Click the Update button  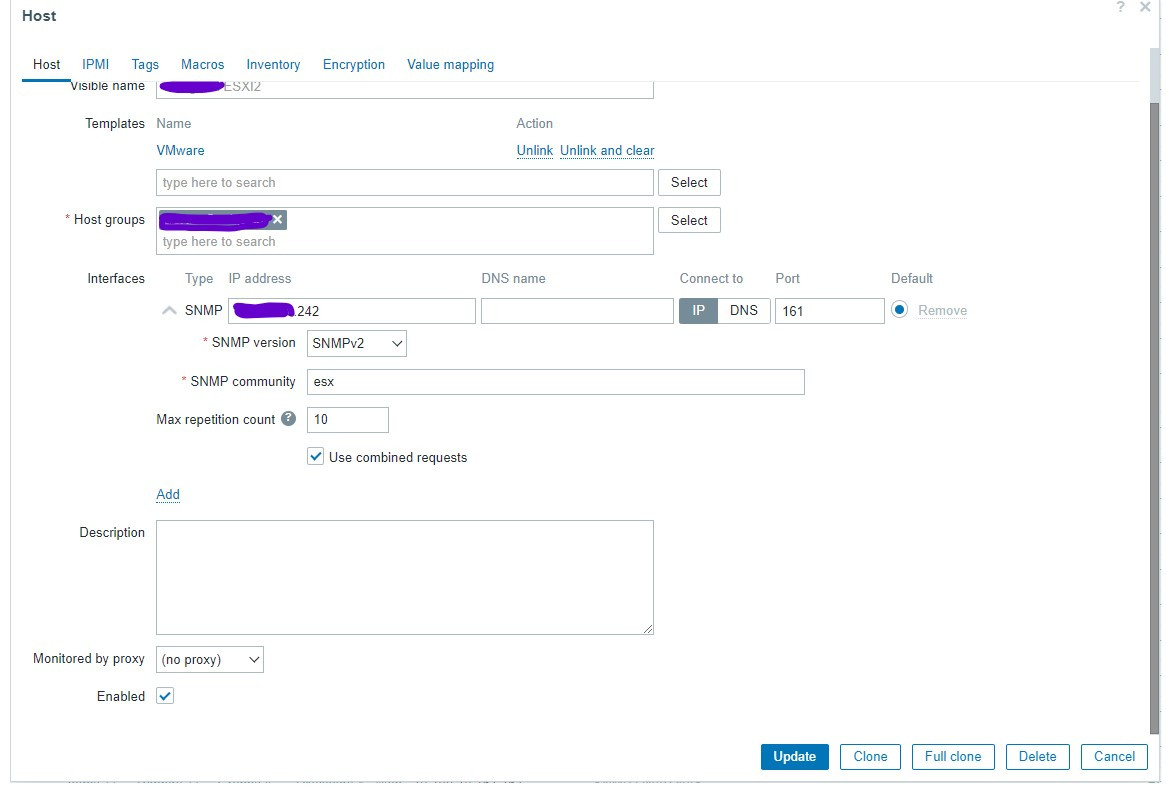pyautogui.click(x=795, y=756)
